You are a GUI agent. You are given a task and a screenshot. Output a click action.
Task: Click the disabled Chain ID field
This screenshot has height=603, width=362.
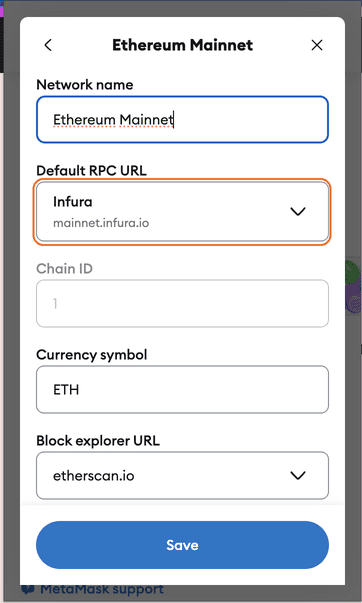tap(182, 303)
